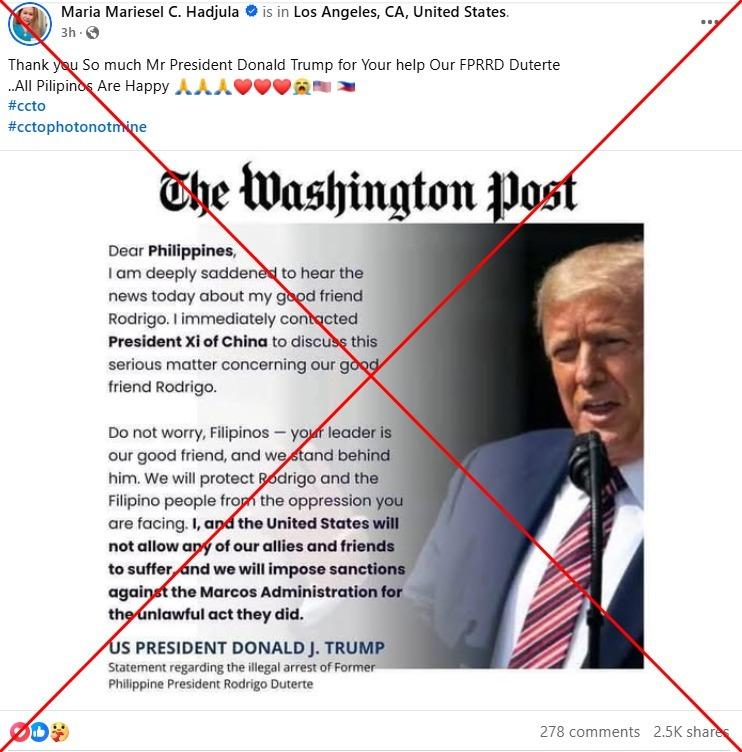This screenshot has height=752, width=742.
Task: Click the blue verified badge beside the name
Action: (251, 12)
